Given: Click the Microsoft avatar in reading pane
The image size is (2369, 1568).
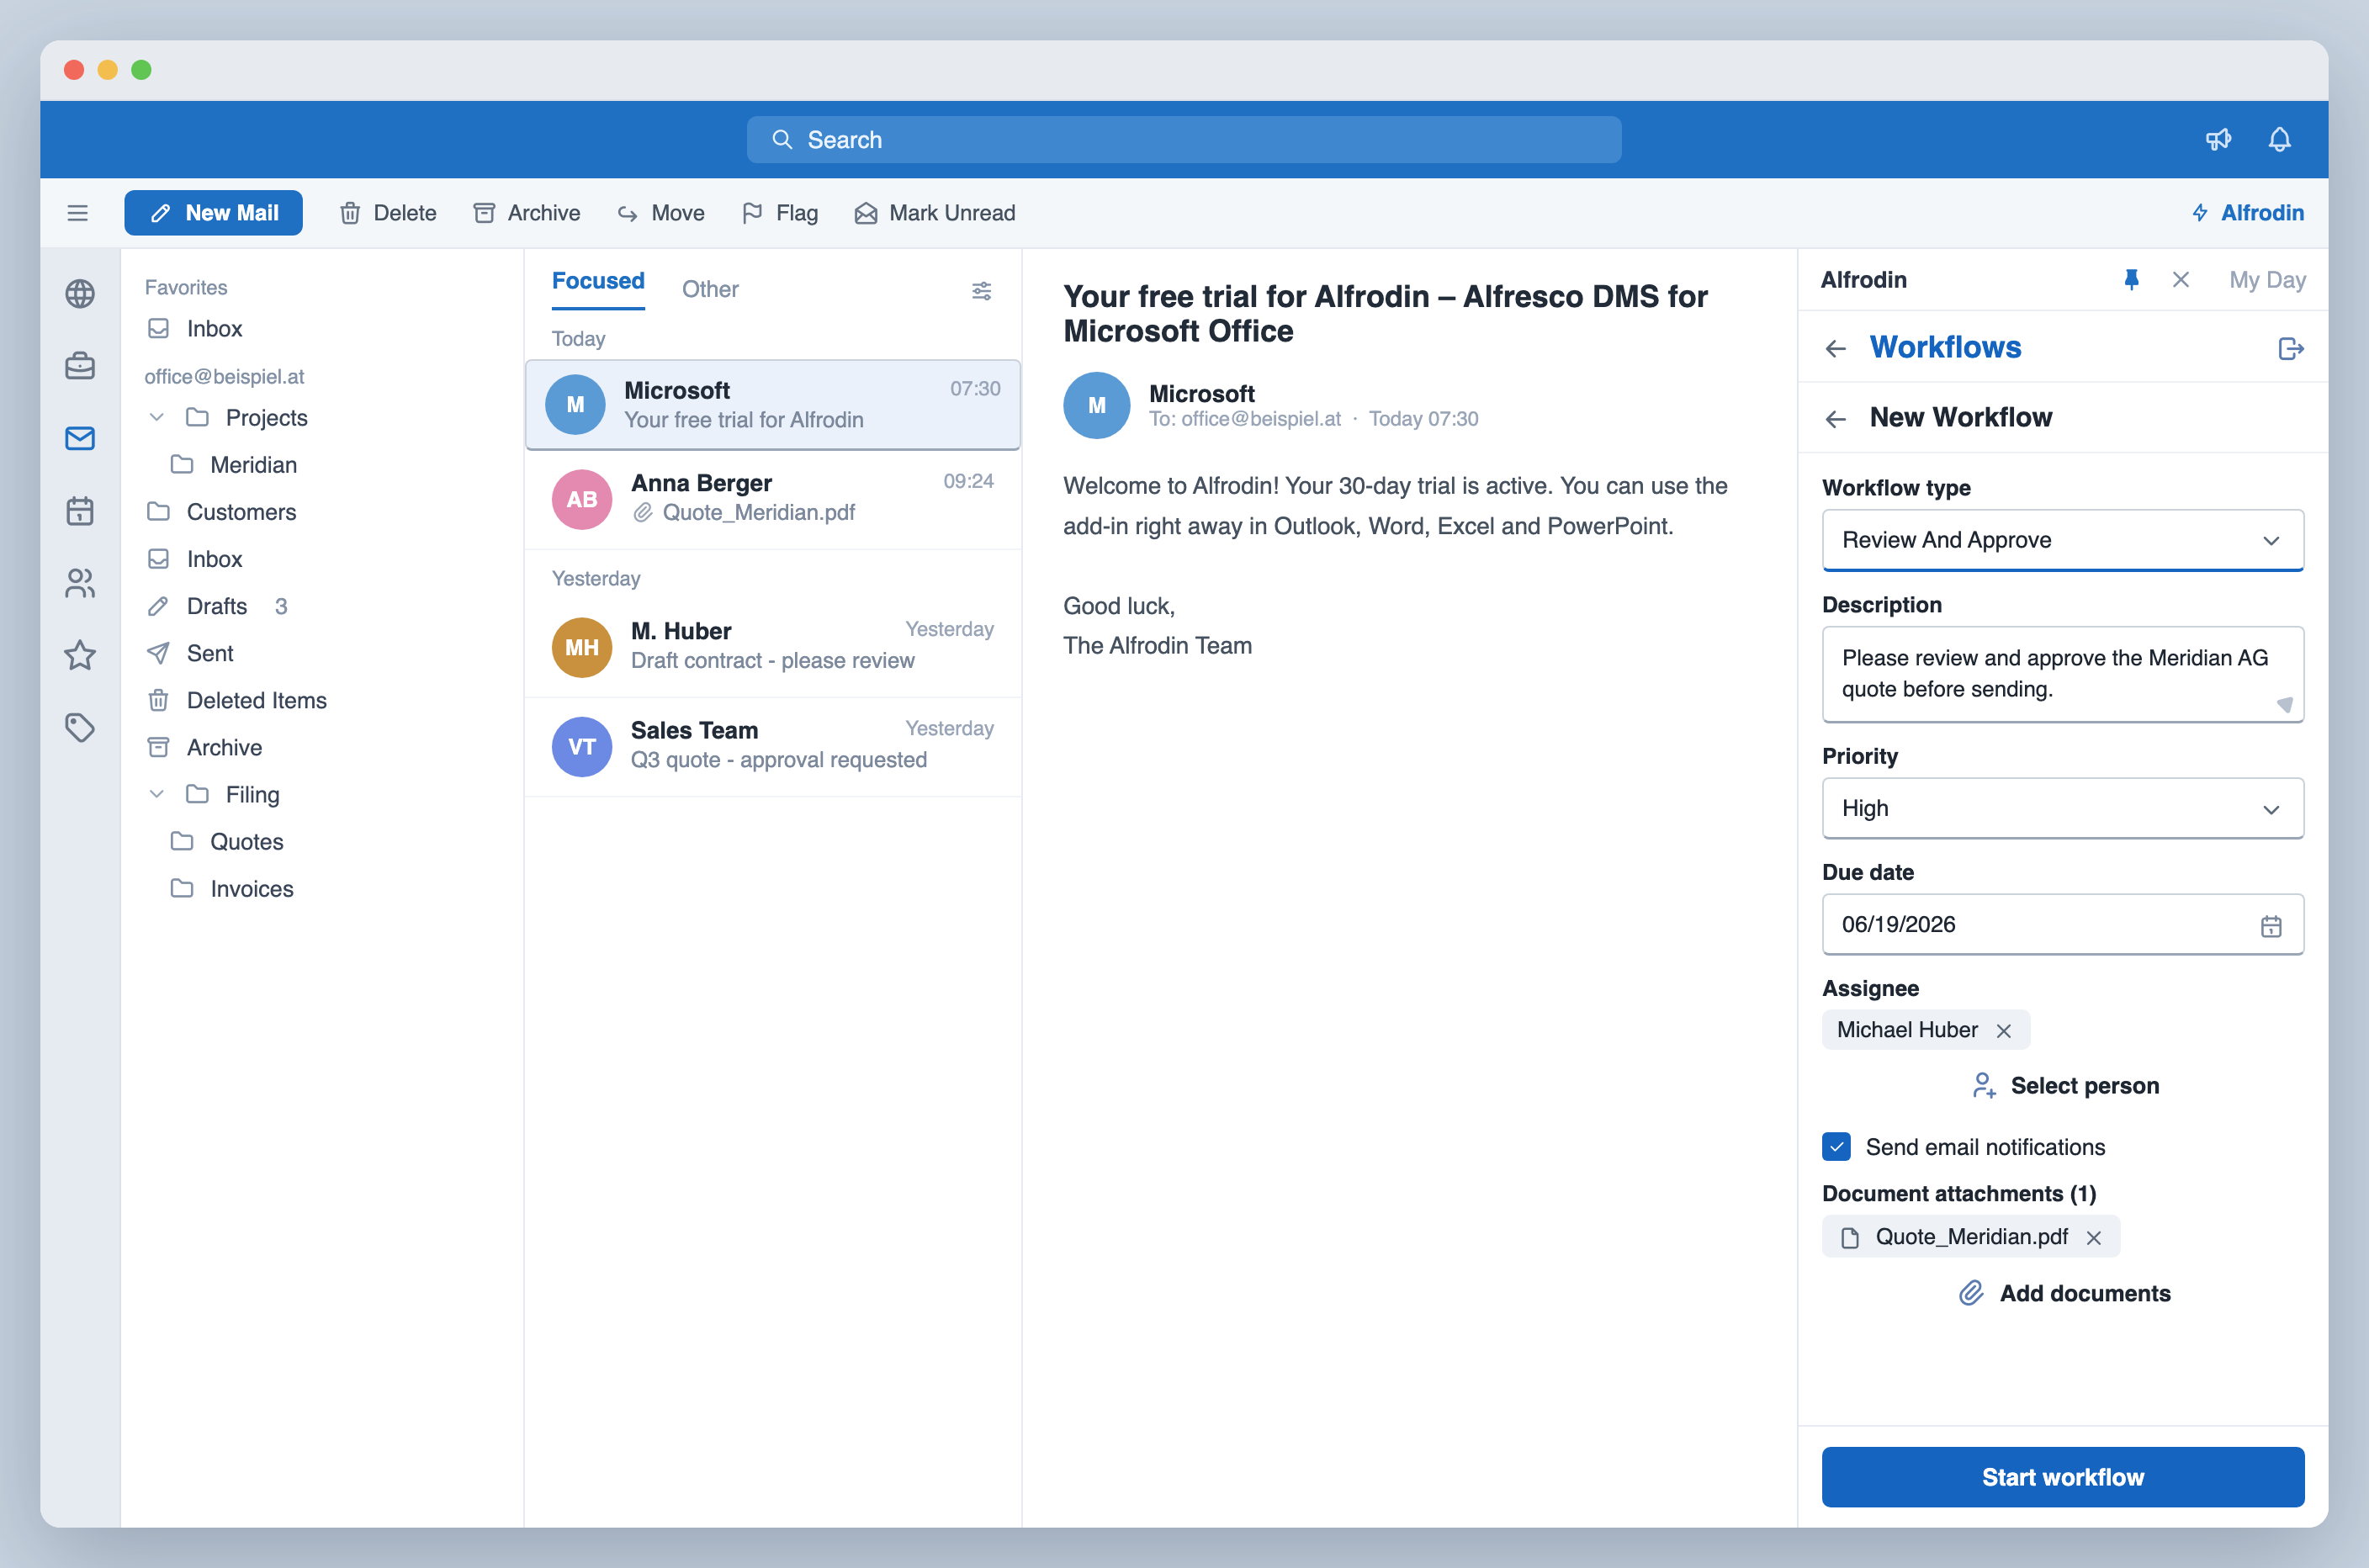Looking at the screenshot, I should (1097, 405).
